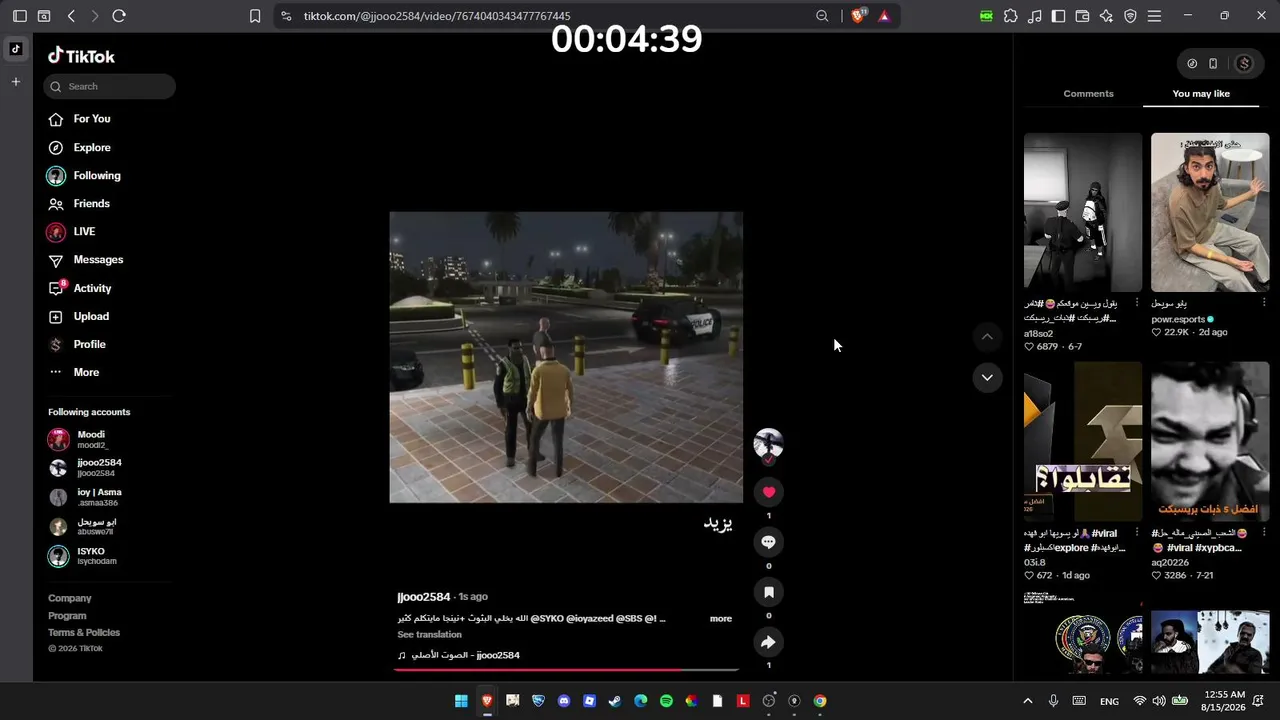Open Brave Rewards triangle icon
The width and height of the screenshot is (1280, 720).
point(884,16)
